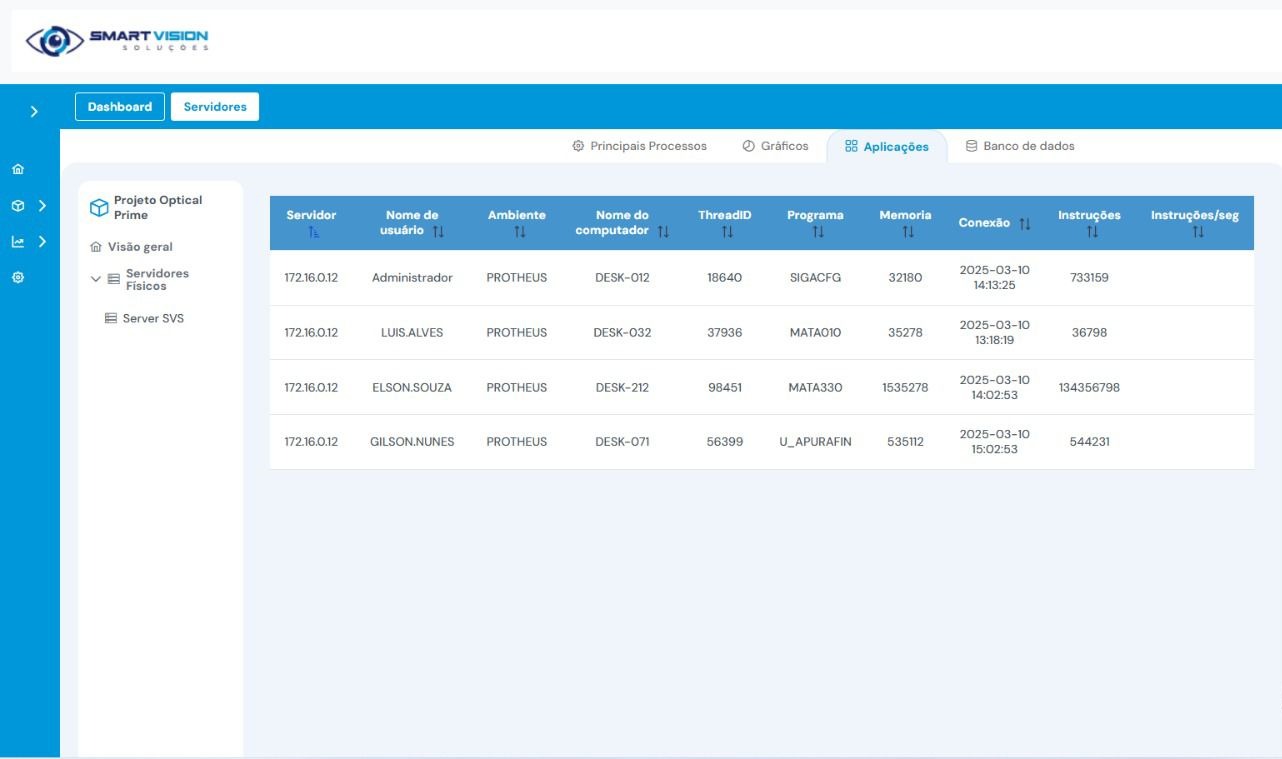The height and width of the screenshot is (759, 1282).
Task: Switch to the Principais Processos tab
Action: tap(640, 146)
